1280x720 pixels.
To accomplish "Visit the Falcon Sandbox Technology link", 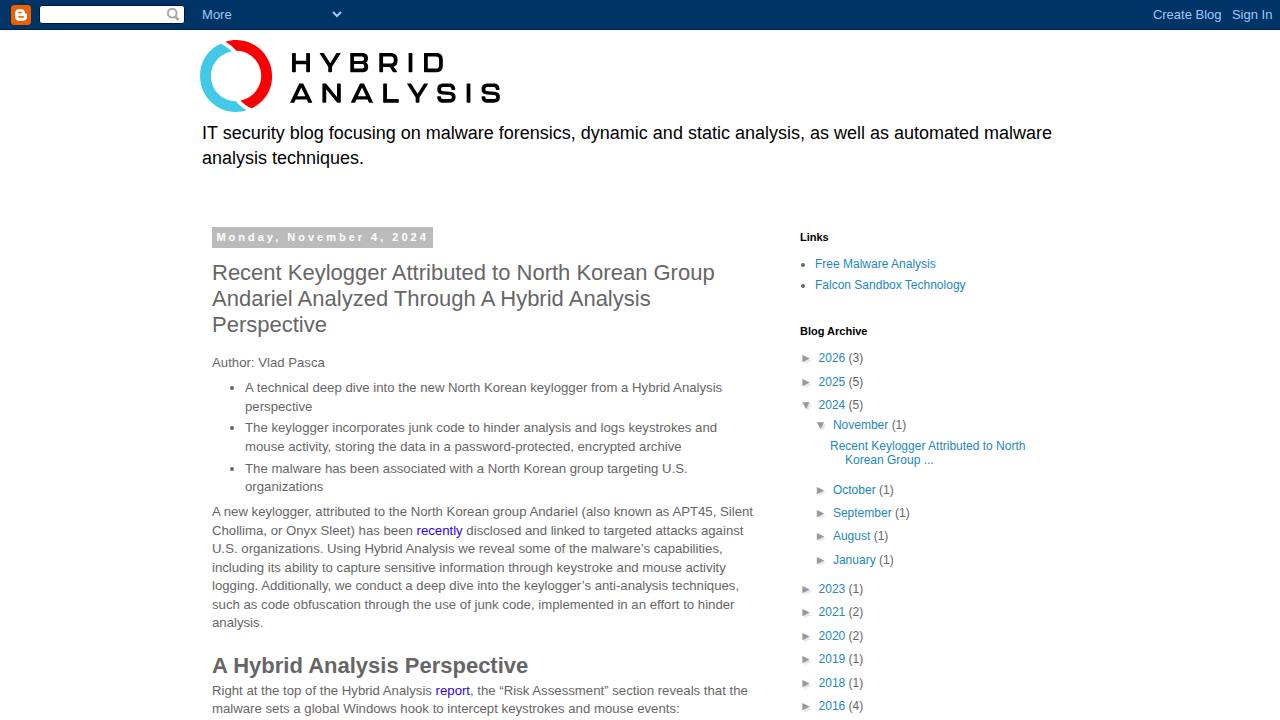I will [x=890, y=285].
